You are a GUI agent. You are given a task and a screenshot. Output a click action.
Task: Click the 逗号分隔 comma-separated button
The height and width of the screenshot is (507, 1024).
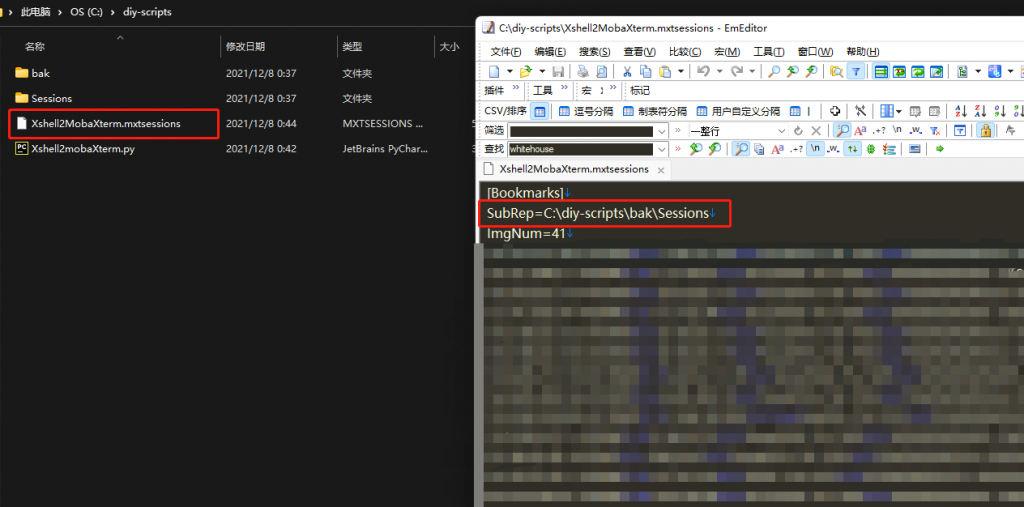click(586, 111)
